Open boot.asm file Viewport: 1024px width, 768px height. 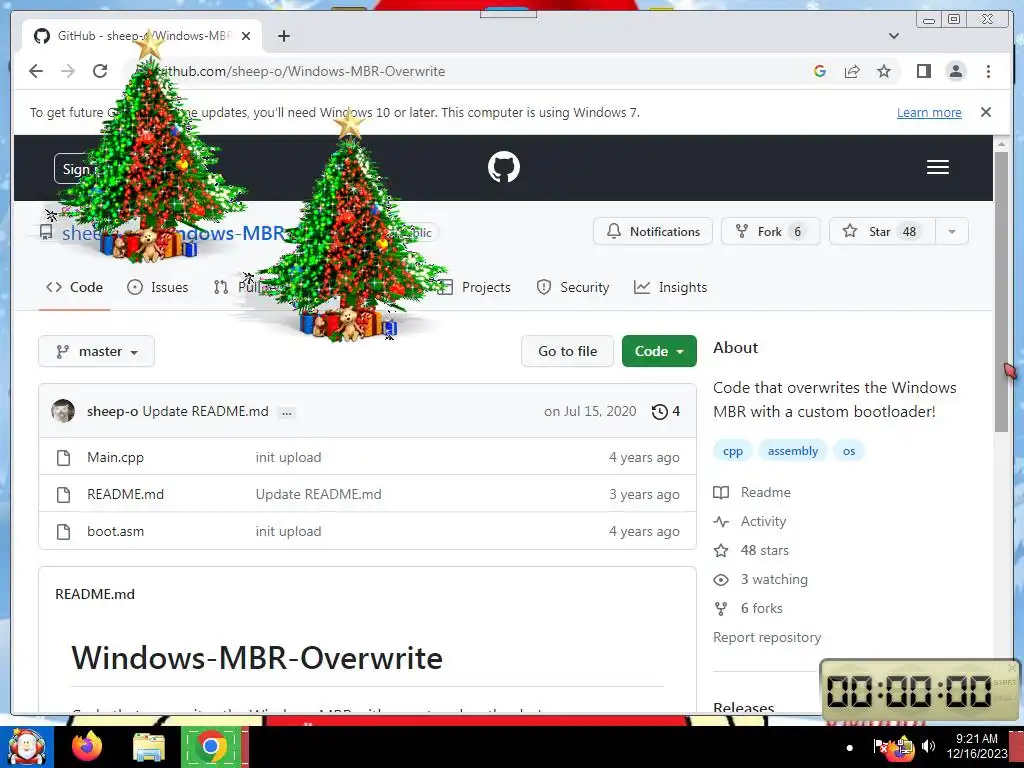point(116,532)
